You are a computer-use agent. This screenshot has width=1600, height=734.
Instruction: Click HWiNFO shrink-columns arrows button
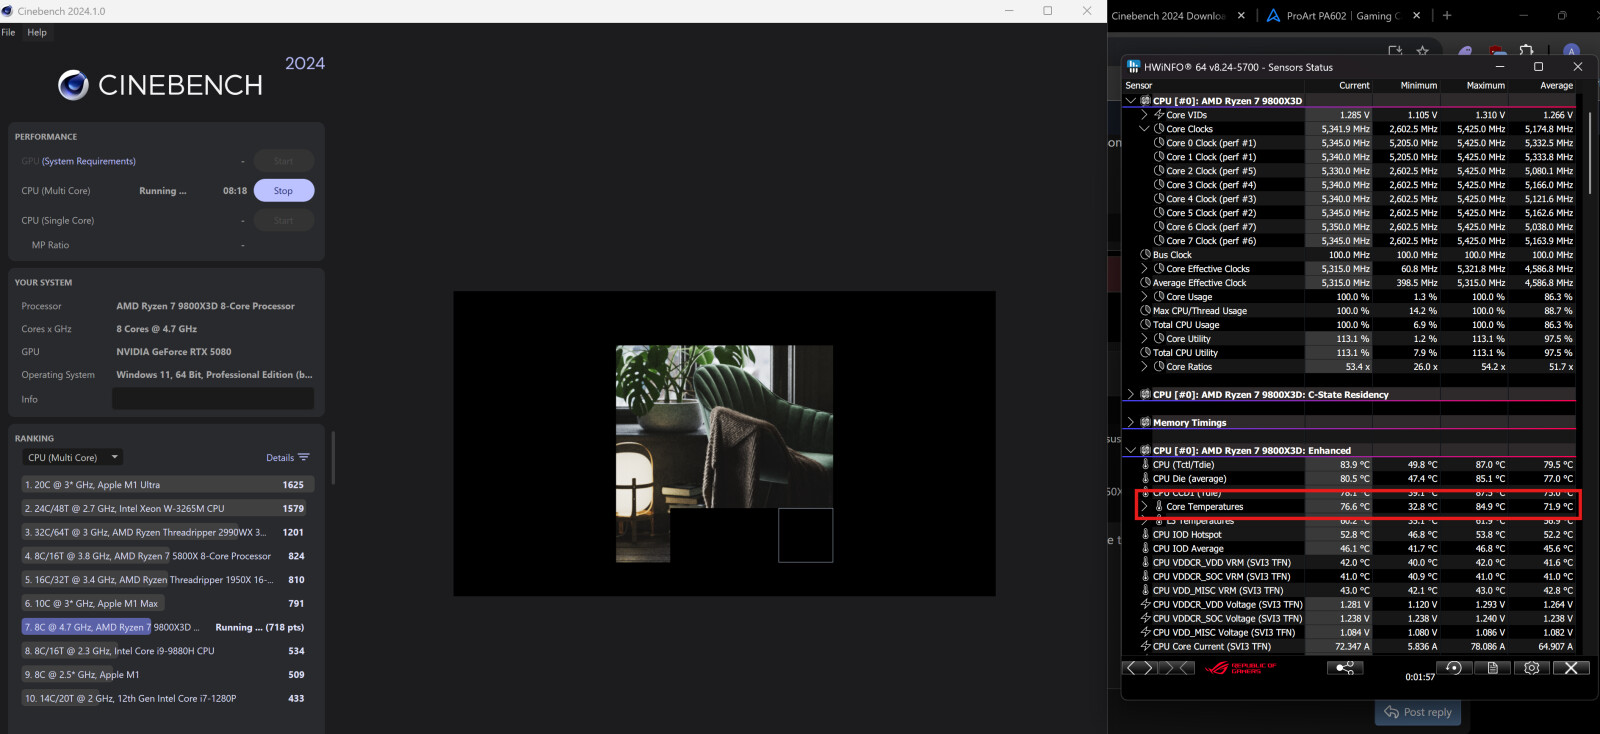[1176, 668]
